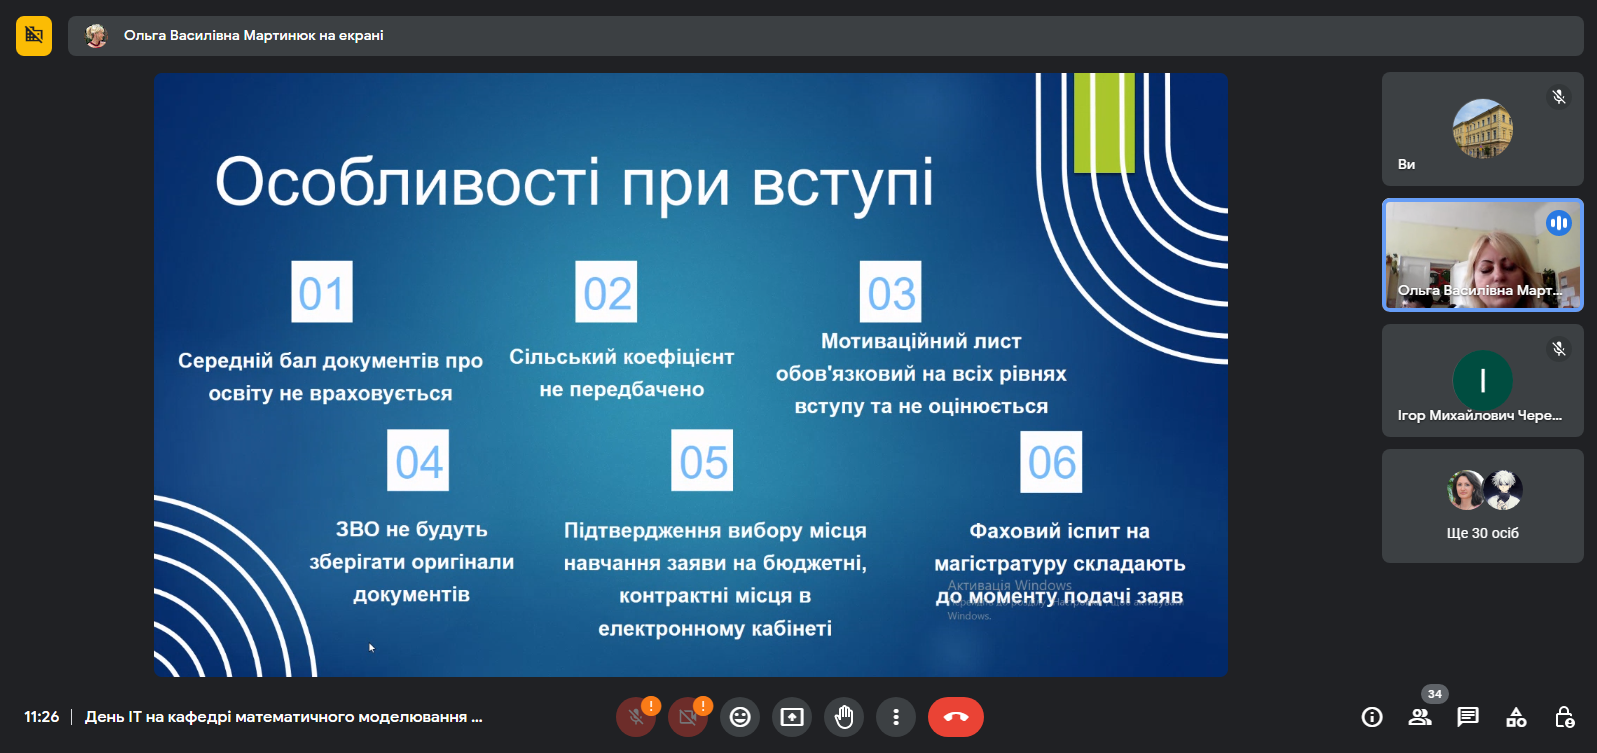Open activities shapes icon
The image size is (1597, 753).
pyautogui.click(x=1516, y=717)
